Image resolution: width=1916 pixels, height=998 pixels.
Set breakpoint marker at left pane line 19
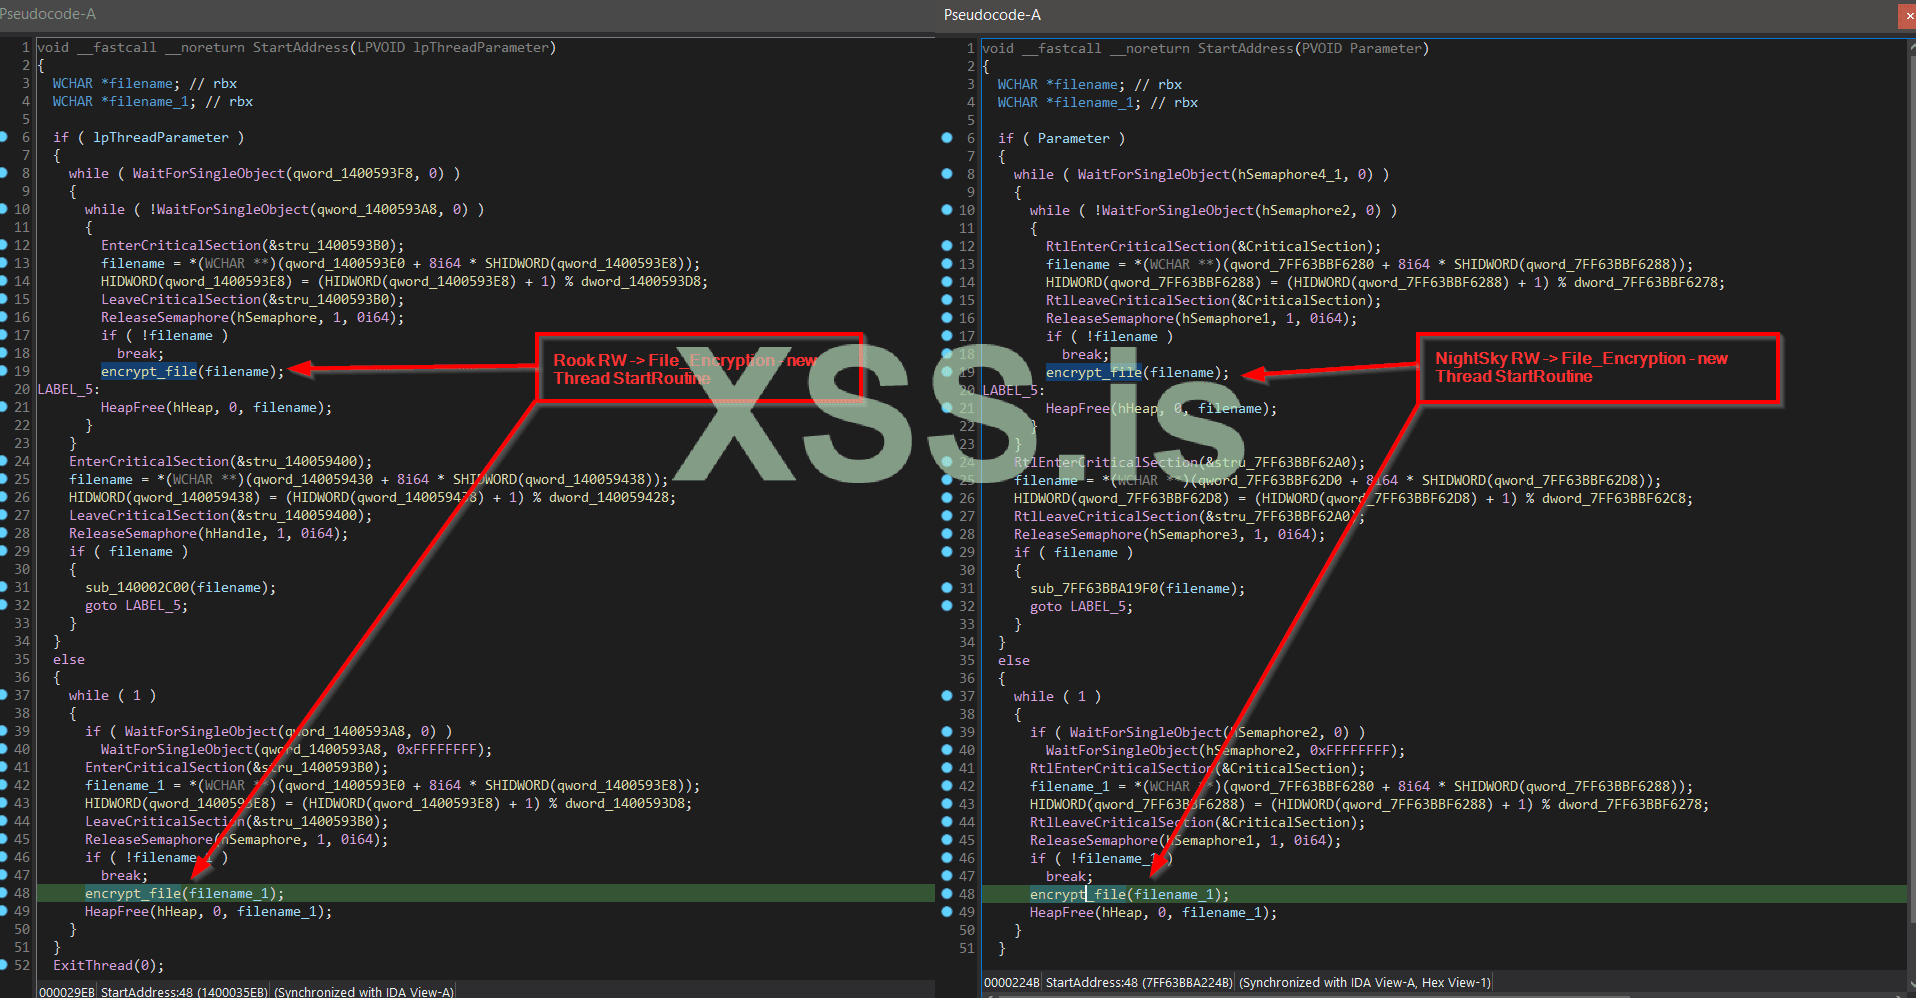click(x=3, y=371)
